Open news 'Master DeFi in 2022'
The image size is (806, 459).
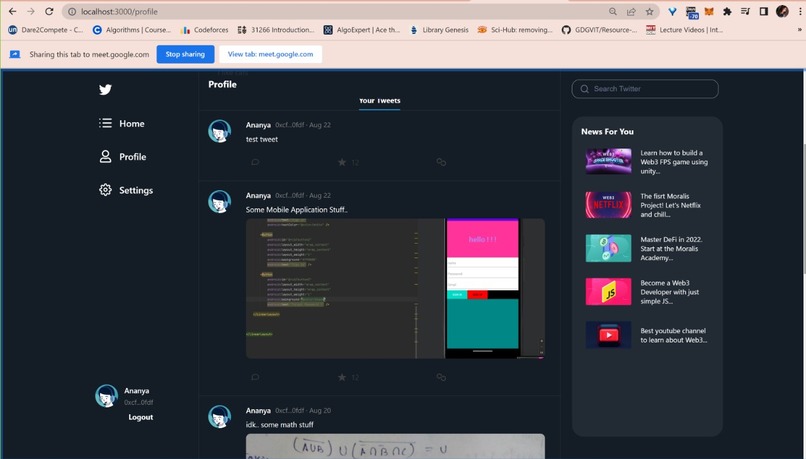671,248
